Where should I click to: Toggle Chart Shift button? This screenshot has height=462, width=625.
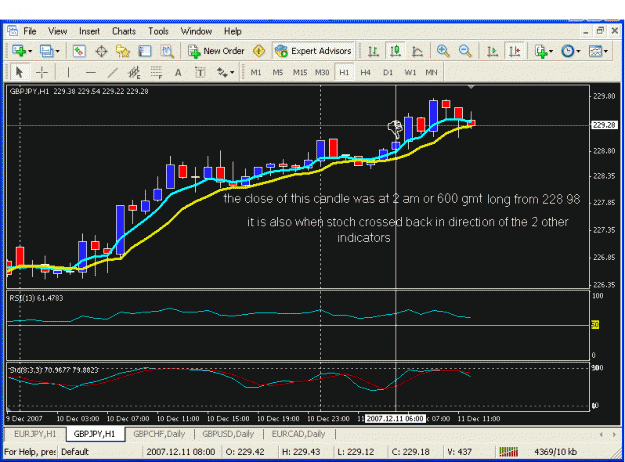coord(514,51)
